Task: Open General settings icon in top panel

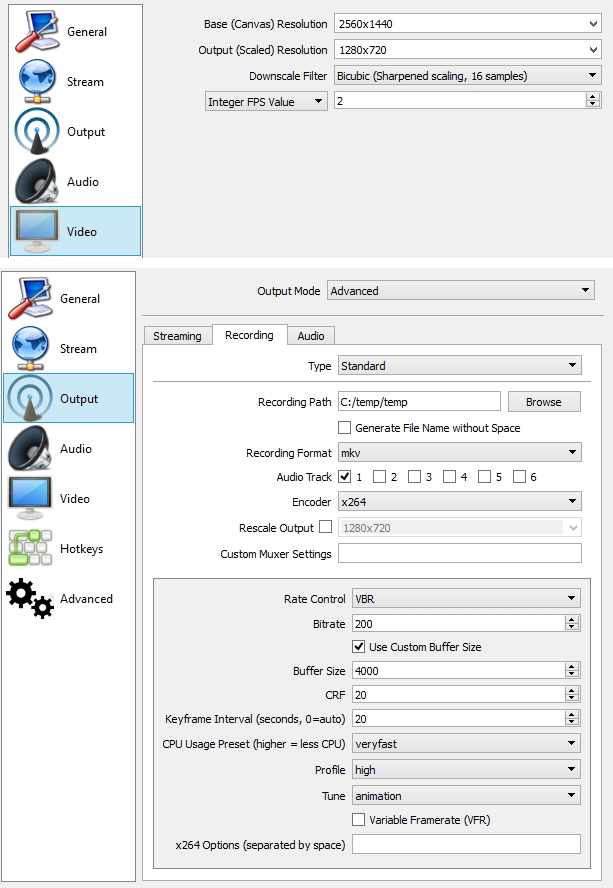Action: (37, 32)
